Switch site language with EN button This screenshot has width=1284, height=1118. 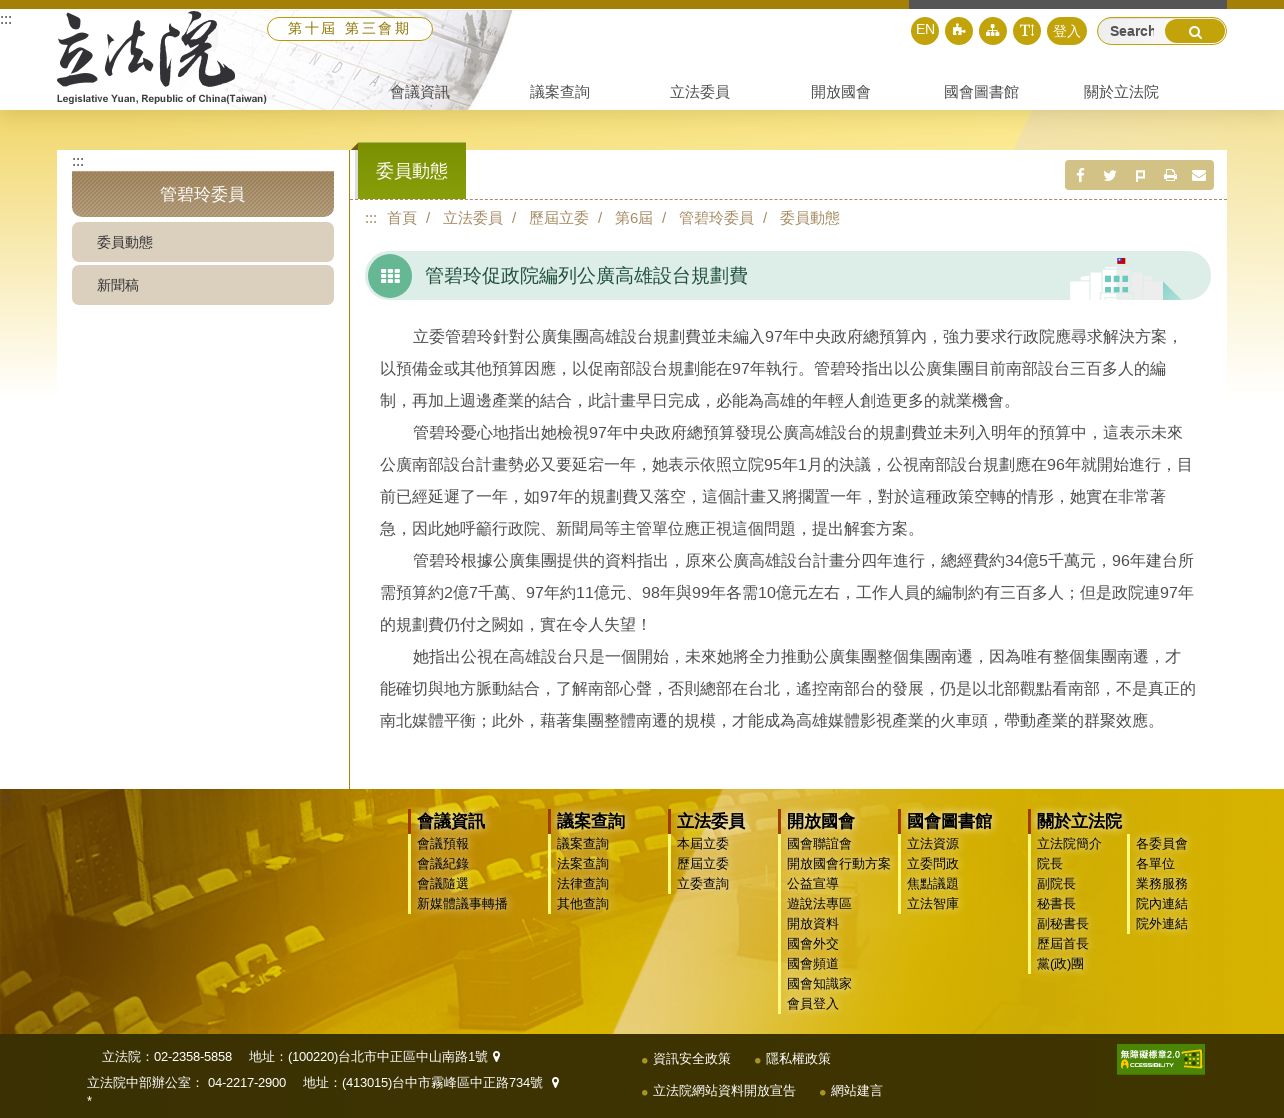click(925, 30)
